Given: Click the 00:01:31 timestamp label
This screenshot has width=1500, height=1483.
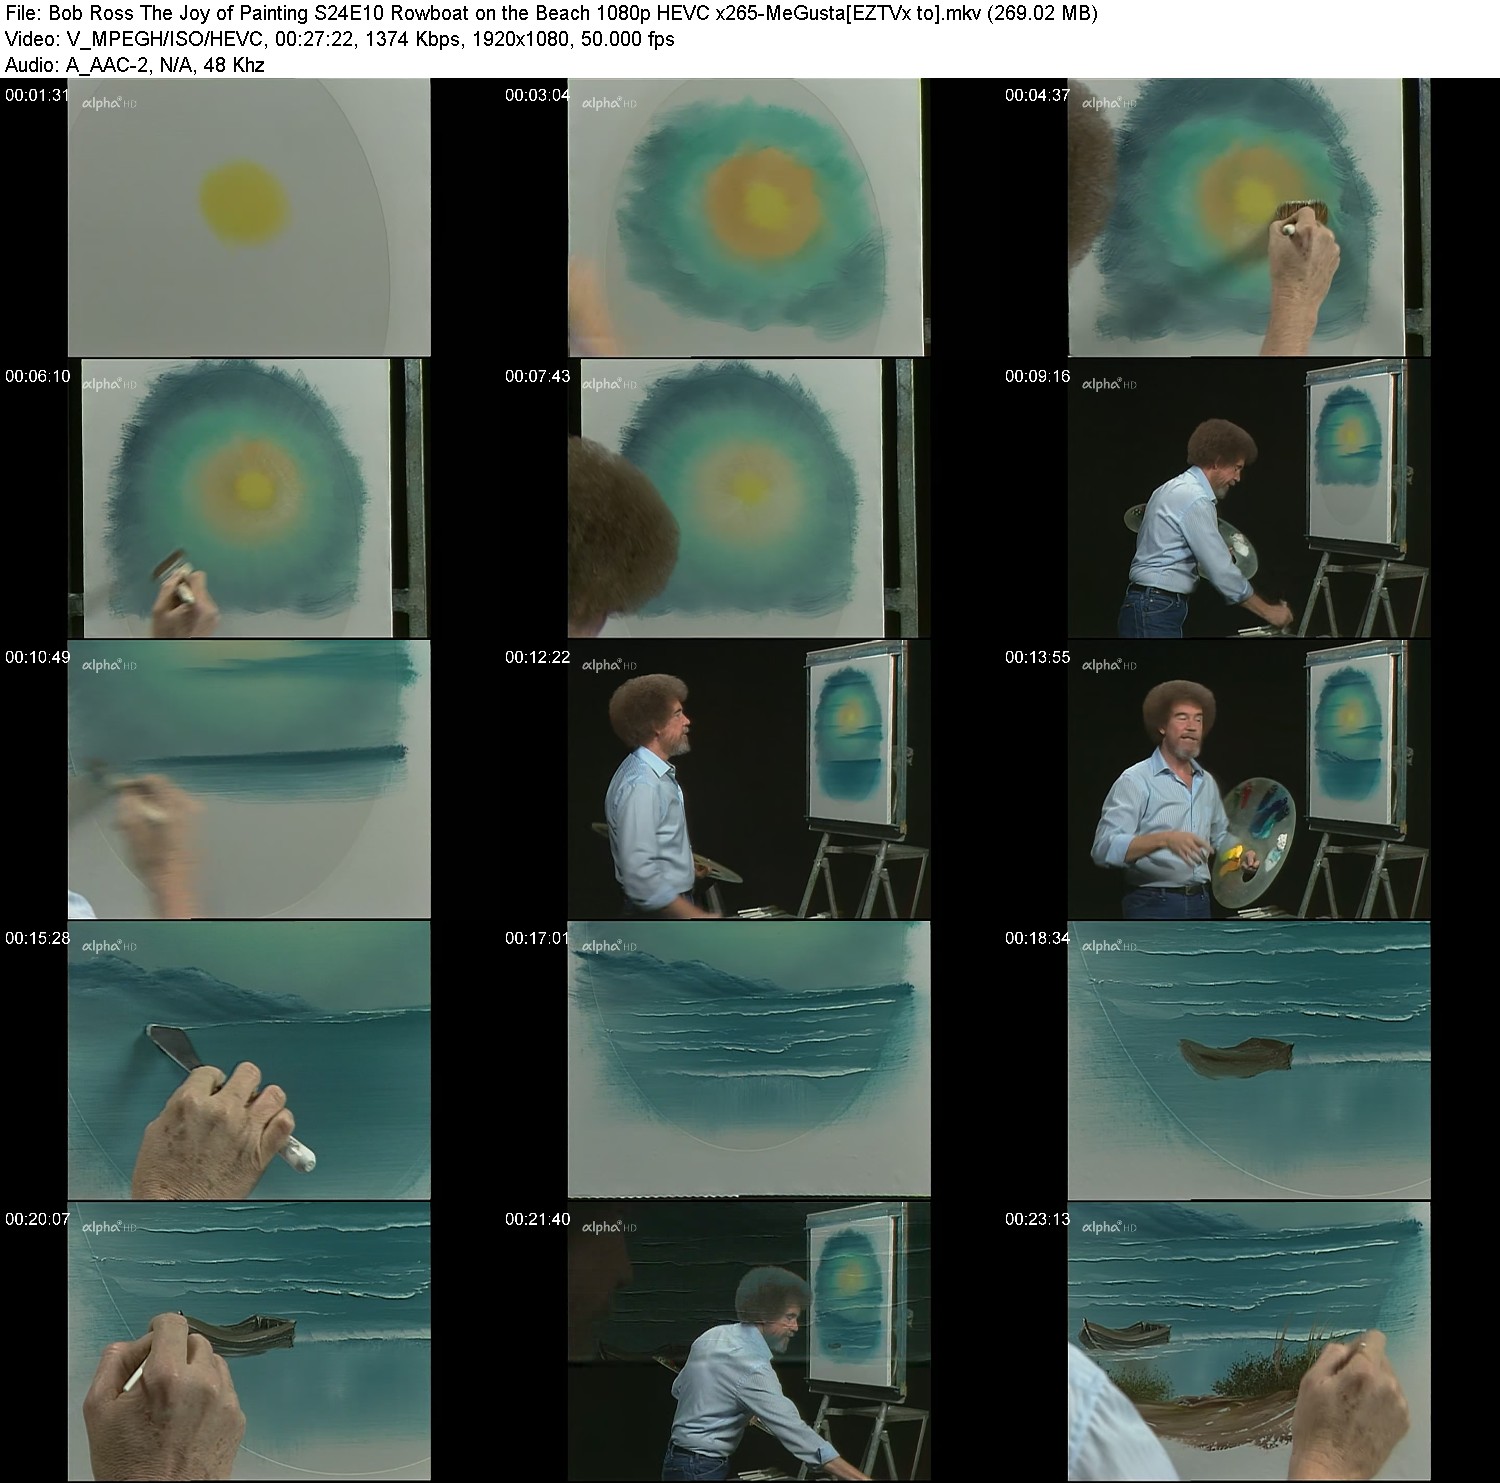Looking at the screenshot, I should (x=37, y=95).
